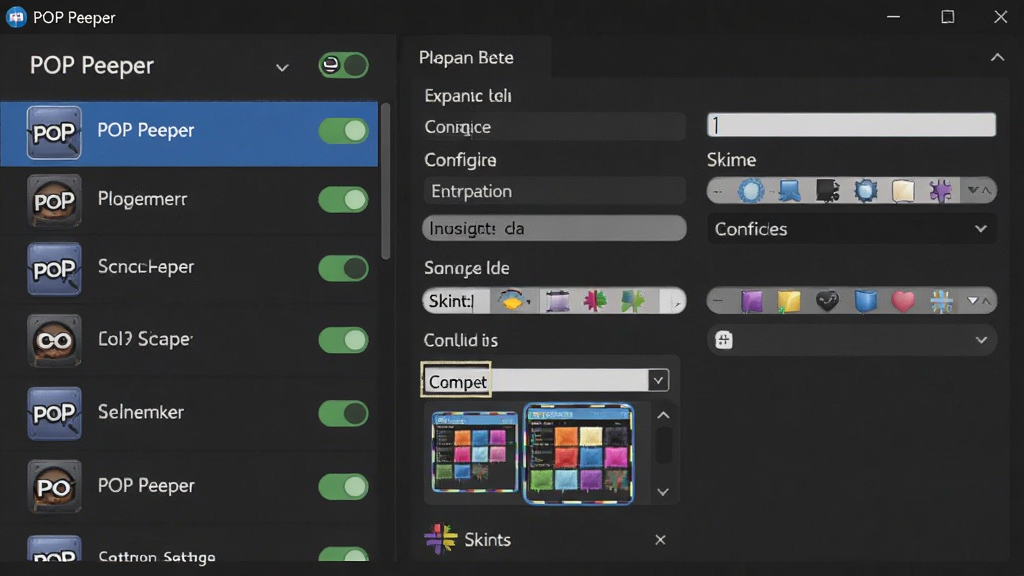The image size is (1024, 576).
Task: Toggle the switch on PO-icon POP Peeper row
Action: click(x=344, y=487)
